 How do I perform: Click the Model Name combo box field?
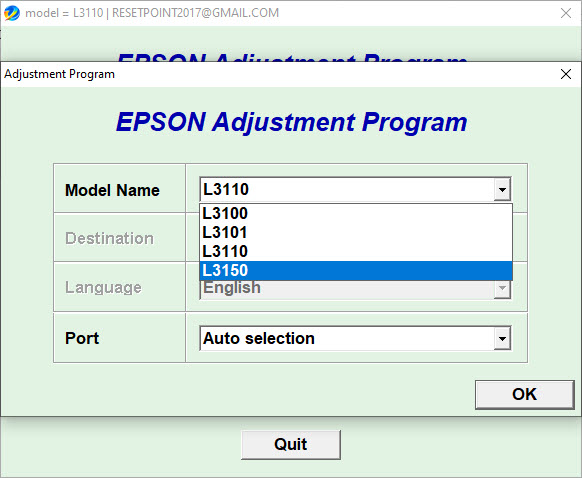click(355, 190)
